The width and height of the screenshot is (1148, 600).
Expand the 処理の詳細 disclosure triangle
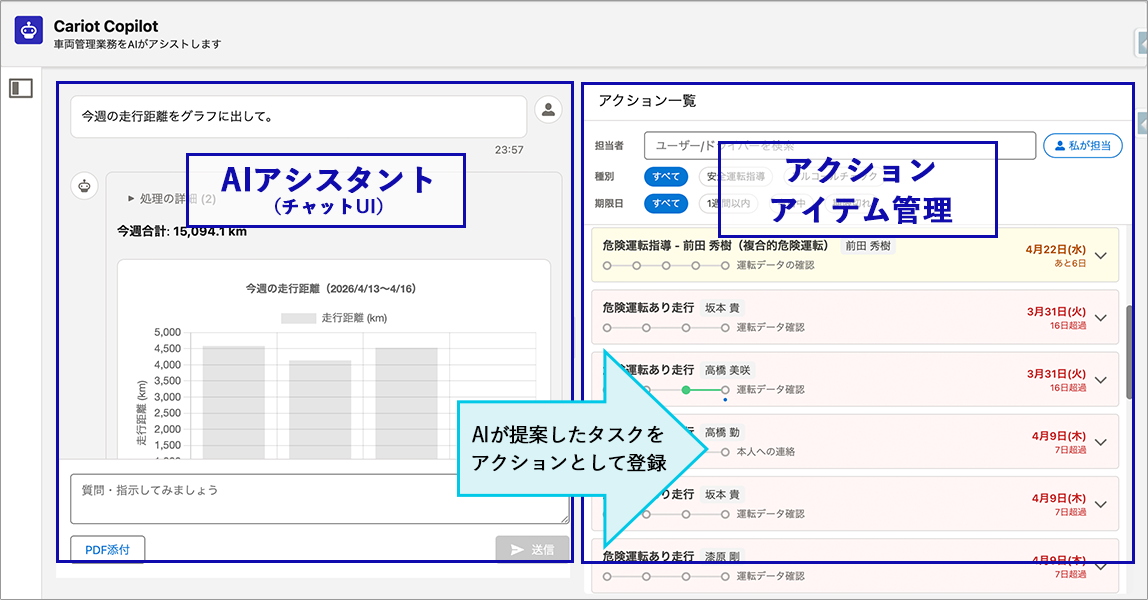(x=131, y=199)
